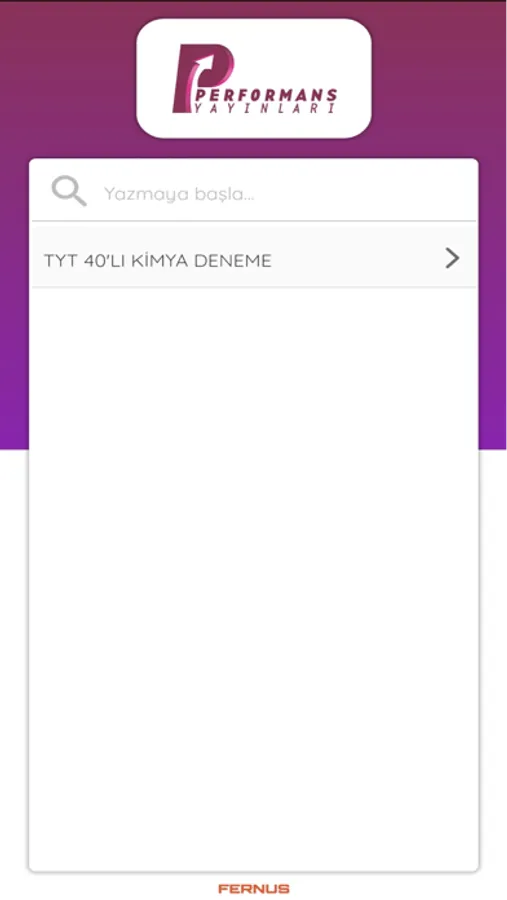Click the right chevron on TYT row

click(452, 258)
